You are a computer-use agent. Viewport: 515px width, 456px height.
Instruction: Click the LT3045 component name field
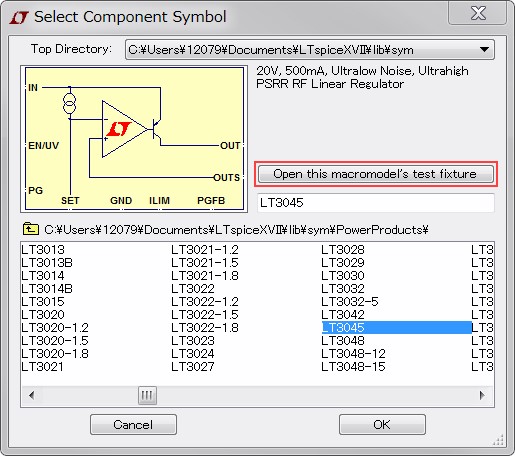(x=376, y=203)
